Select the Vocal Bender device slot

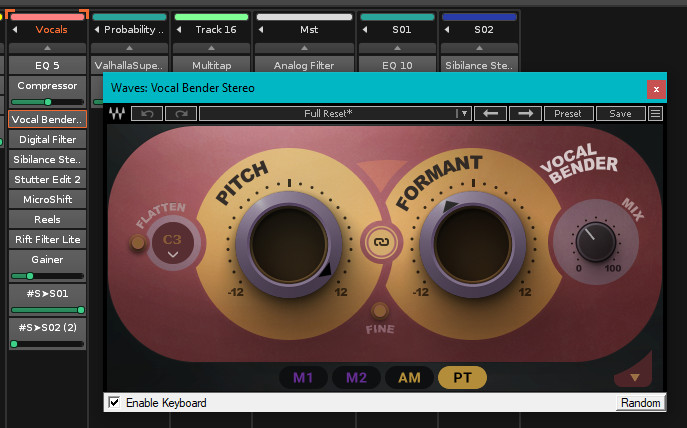coord(47,119)
